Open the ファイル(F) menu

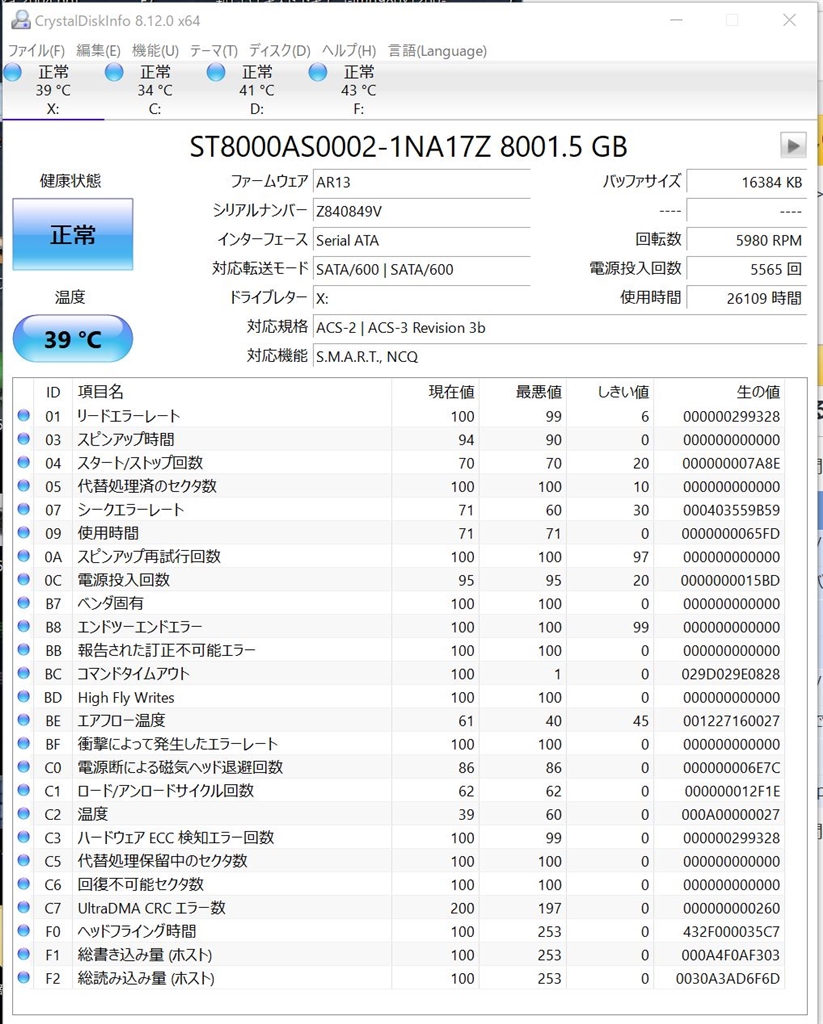37,50
